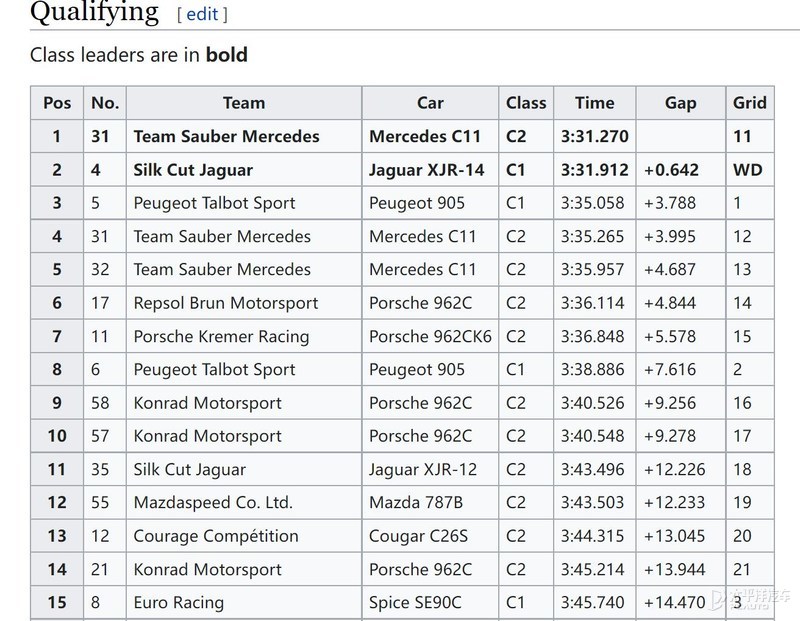The height and width of the screenshot is (621, 800).
Task: Open Porsche Kremer Racing entry
Action: click(221, 337)
